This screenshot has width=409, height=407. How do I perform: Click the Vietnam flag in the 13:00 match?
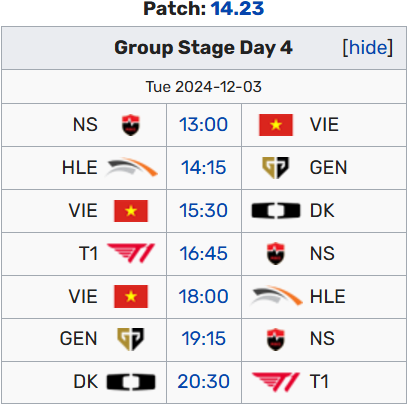276,125
